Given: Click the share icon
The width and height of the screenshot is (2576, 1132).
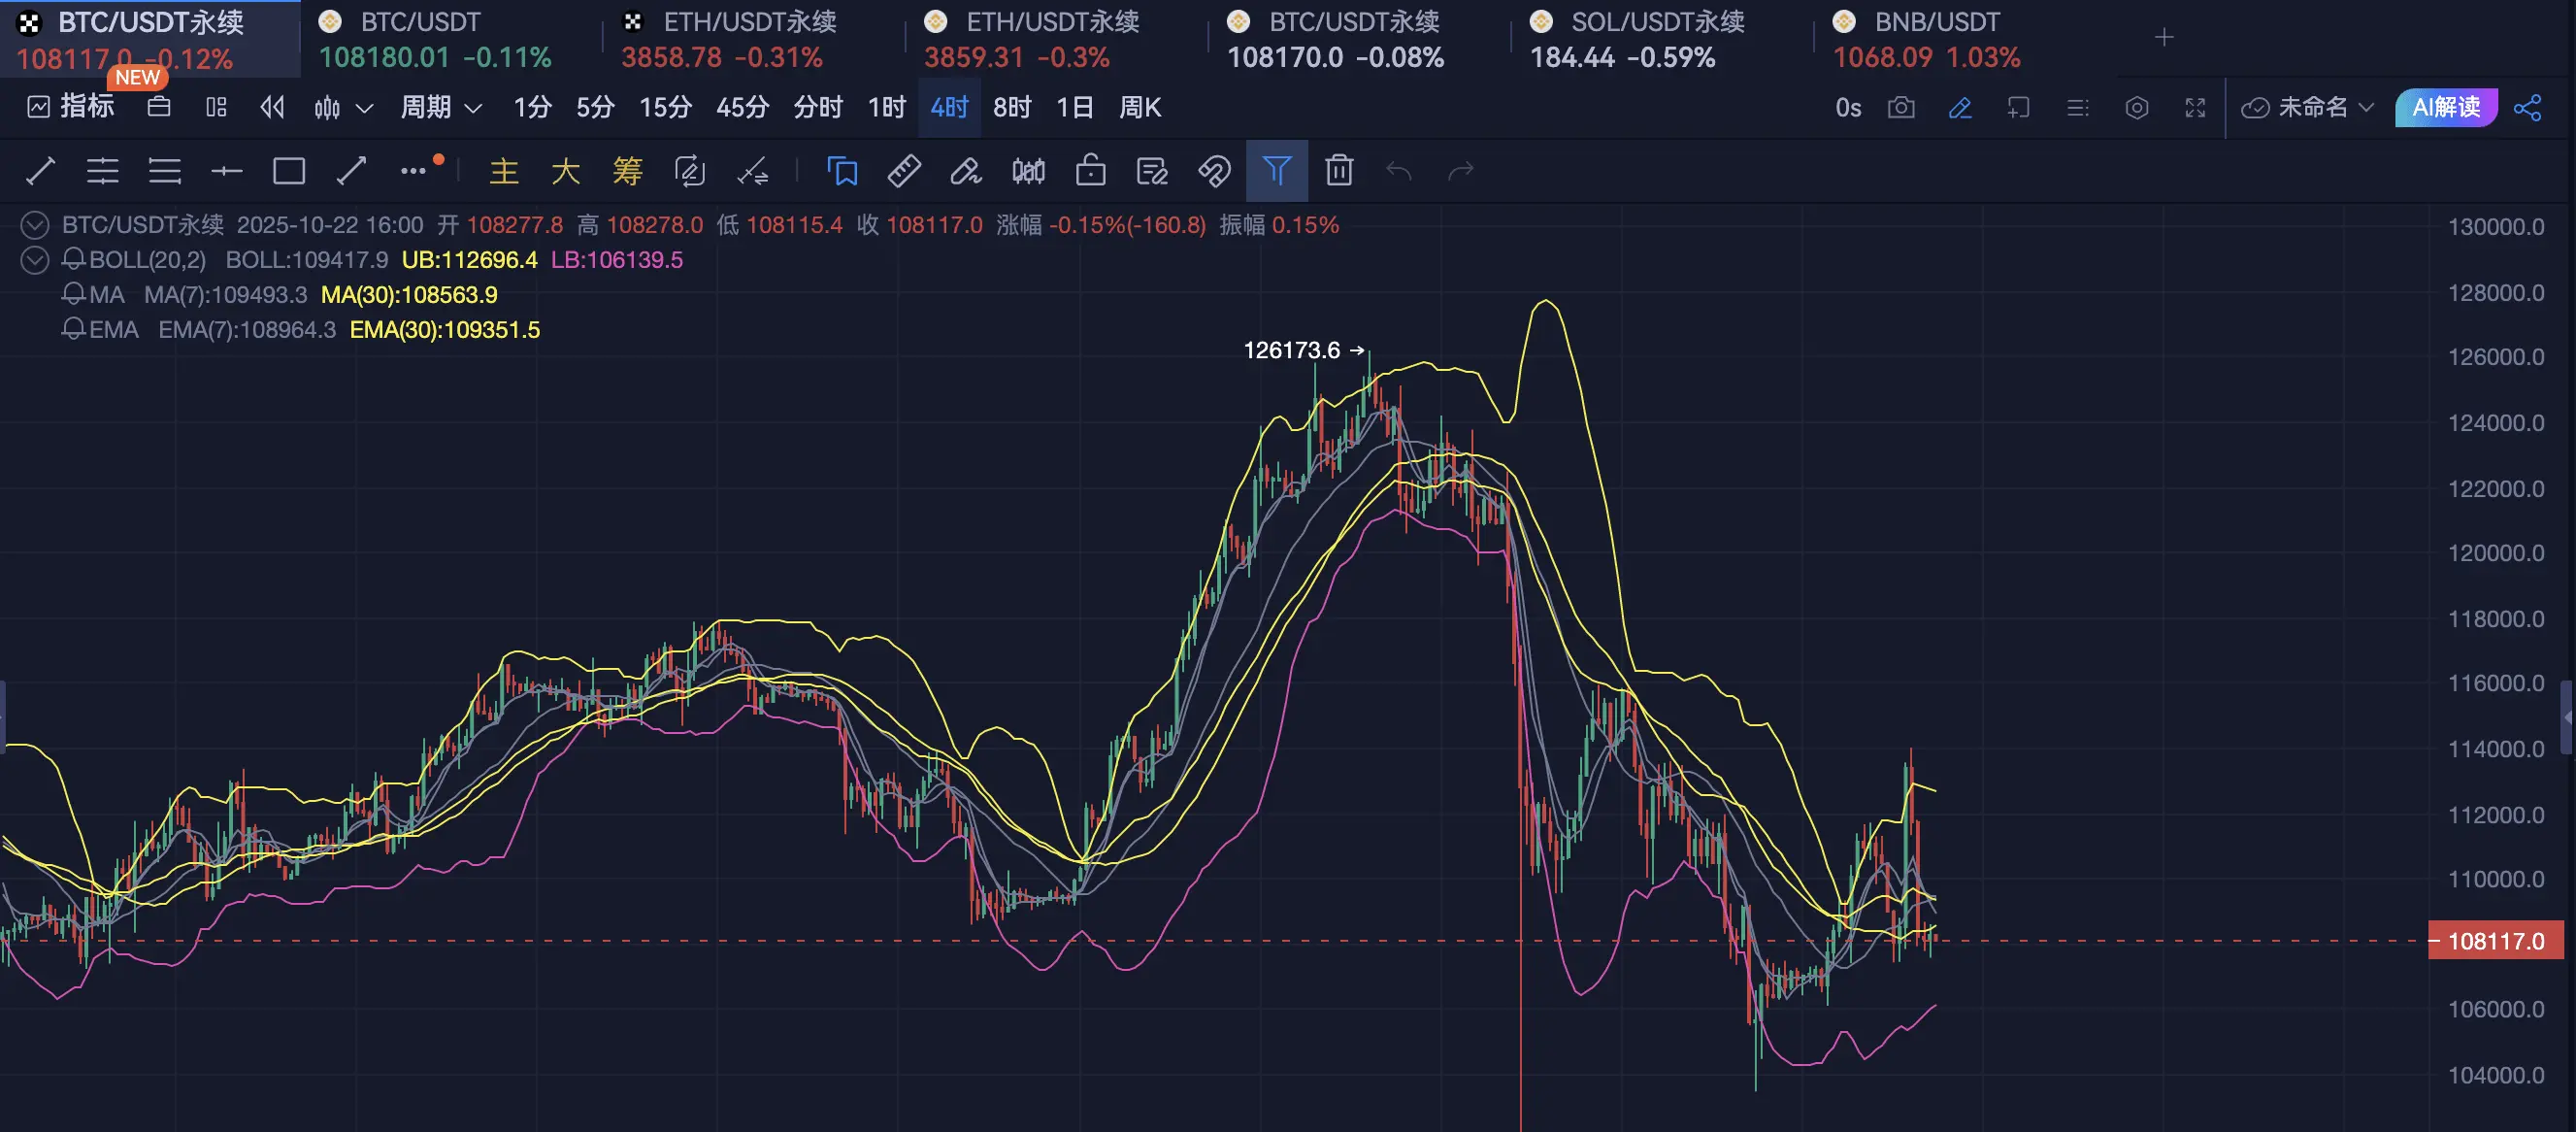Looking at the screenshot, I should (x=2527, y=107).
